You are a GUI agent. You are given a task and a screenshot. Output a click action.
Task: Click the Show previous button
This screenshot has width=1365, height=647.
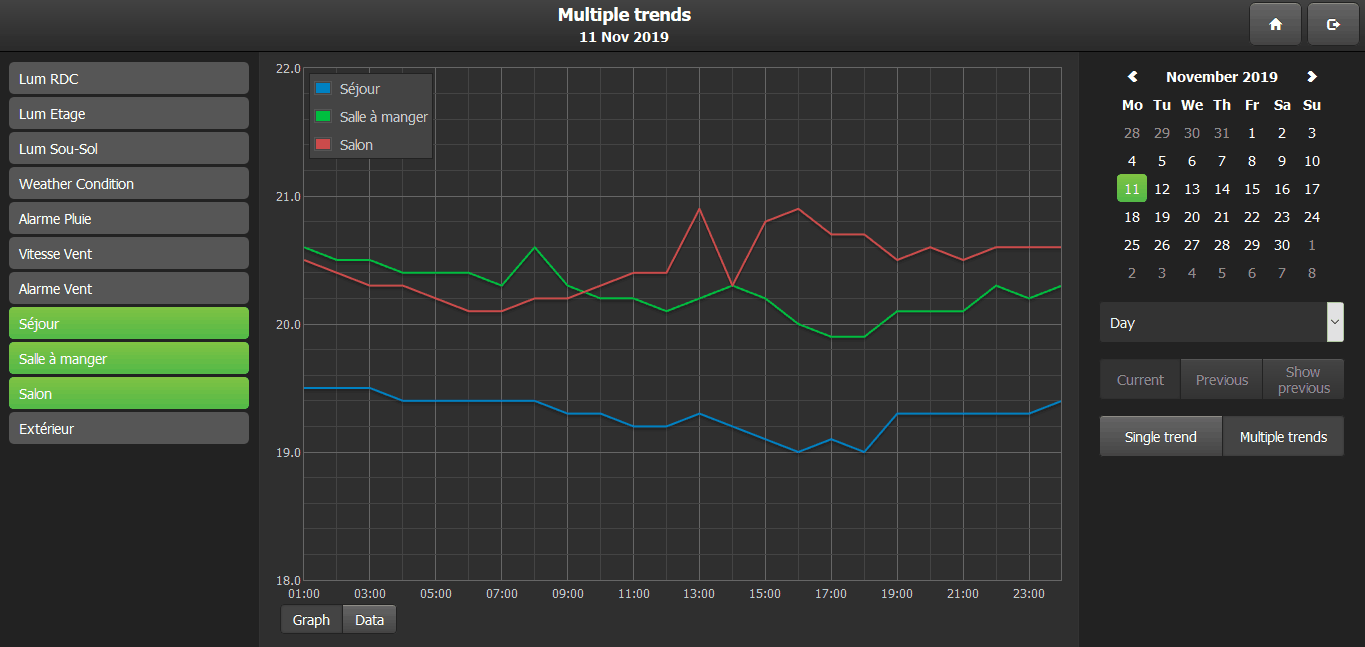pyautogui.click(x=1303, y=380)
